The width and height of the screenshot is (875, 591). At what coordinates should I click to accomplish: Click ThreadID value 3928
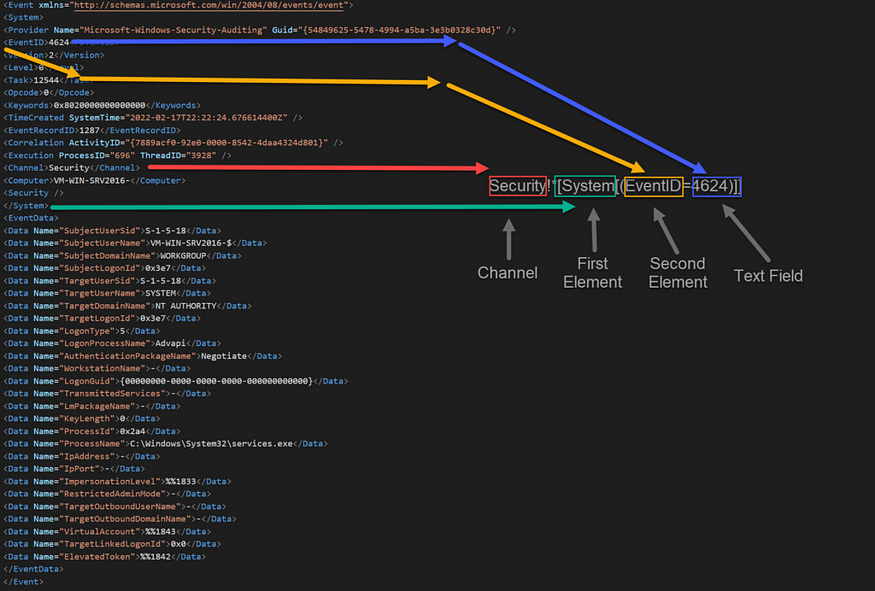[x=201, y=156]
